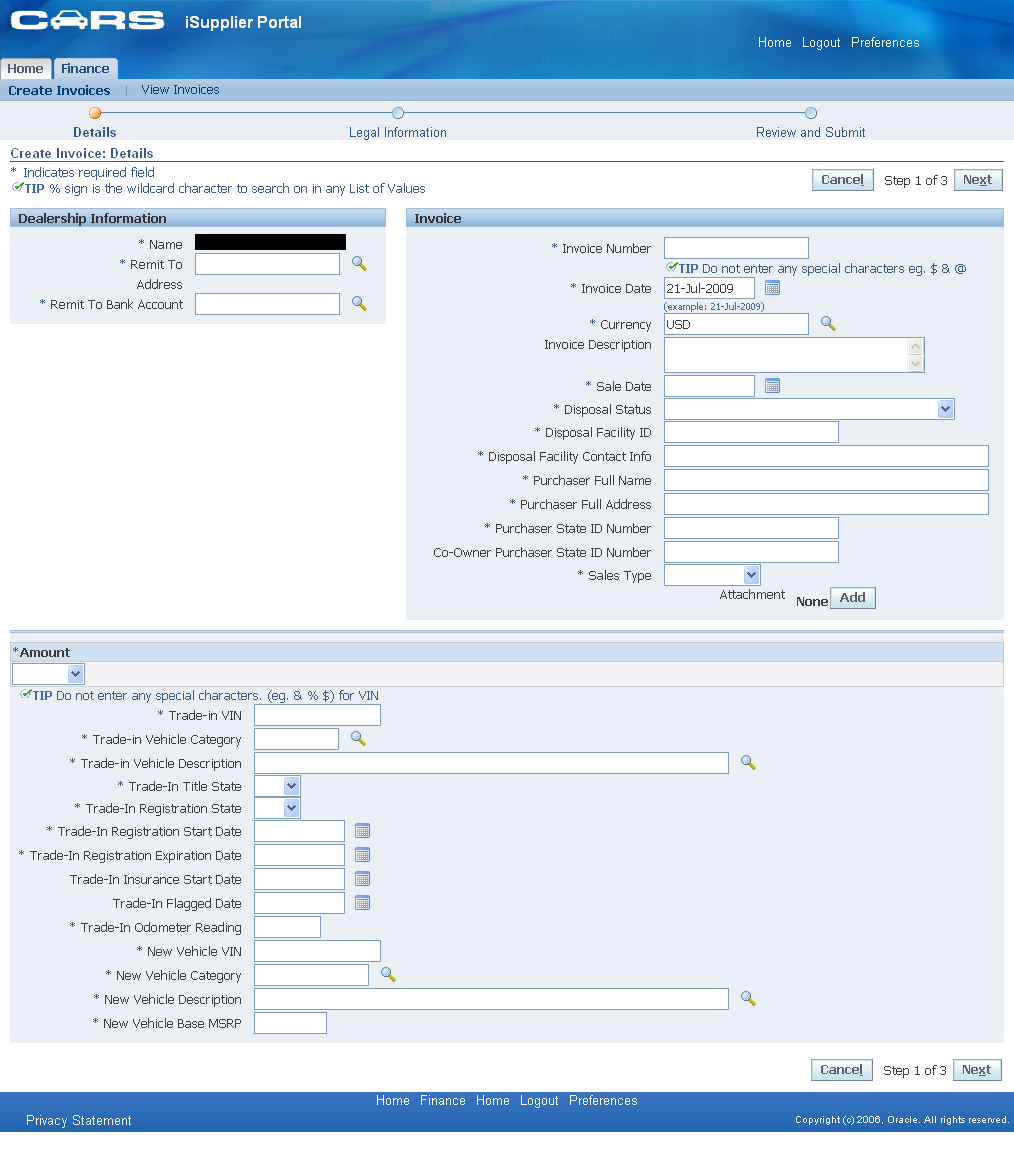Open the Invoice Date calendar picker
The image size is (1014, 1151).
pos(772,288)
